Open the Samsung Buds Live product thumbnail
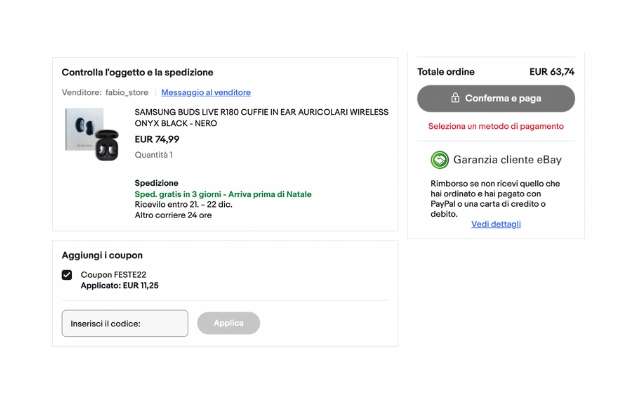The width and height of the screenshot is (640, 400). click(92, 134)
